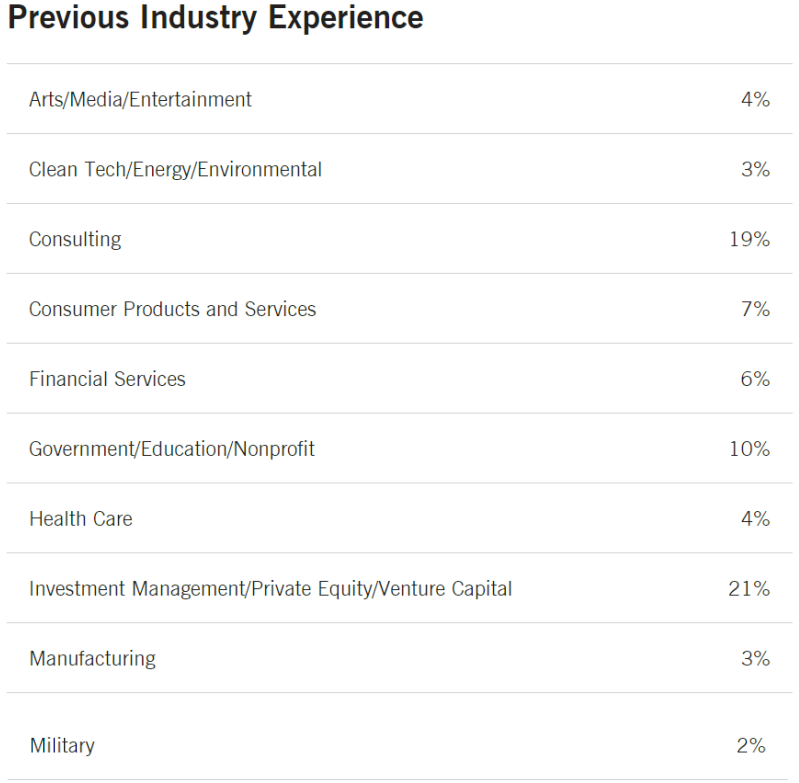Screen dimensions: 799x783
Task: Click the 10% Government/Education/Nonprofit value
Action: [x=750, y=450]
